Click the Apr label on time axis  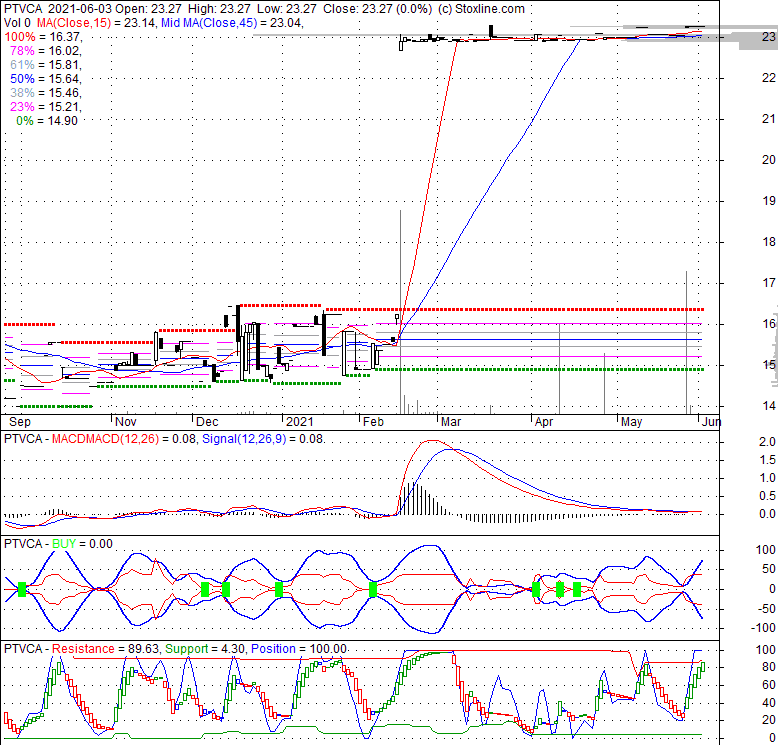pyautogui.click(x=544, y=422)
